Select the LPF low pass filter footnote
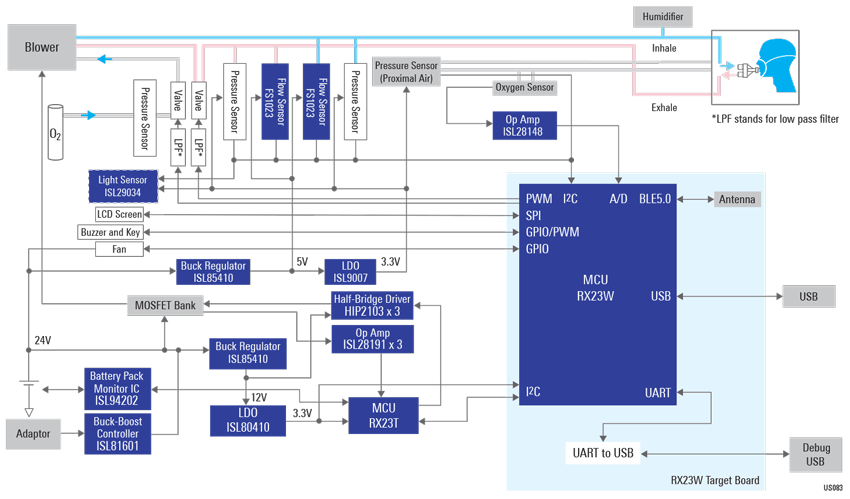 (x=775, y=119)
